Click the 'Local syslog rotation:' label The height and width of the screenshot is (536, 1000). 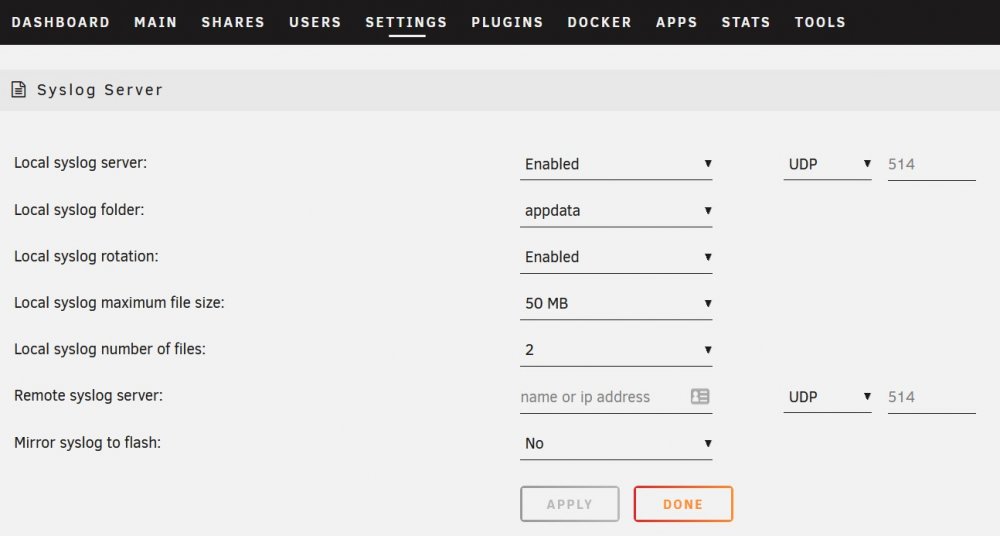point(86,257)
